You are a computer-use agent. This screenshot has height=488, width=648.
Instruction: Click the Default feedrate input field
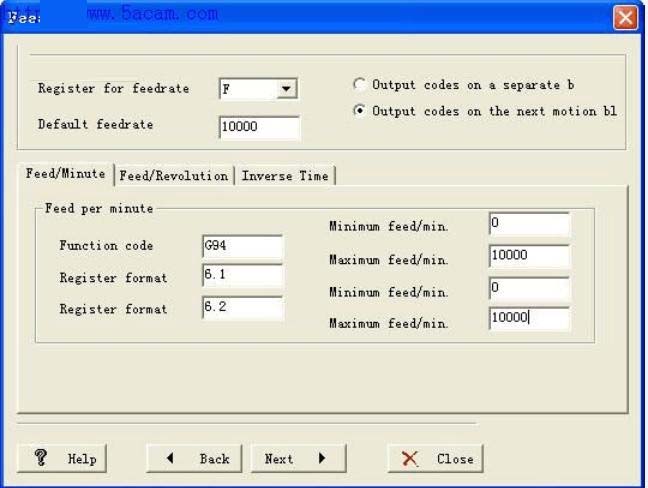click(x=259, y=126)
